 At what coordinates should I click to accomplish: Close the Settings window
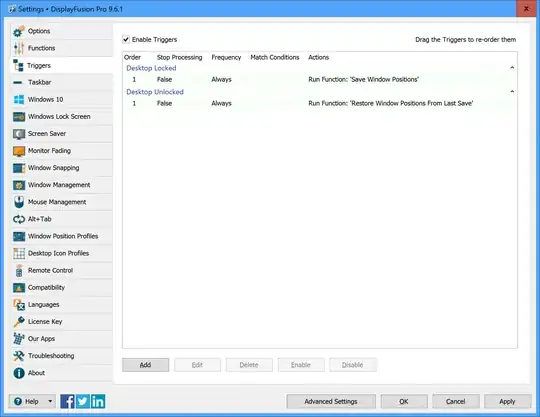click(x=527, y=9)
